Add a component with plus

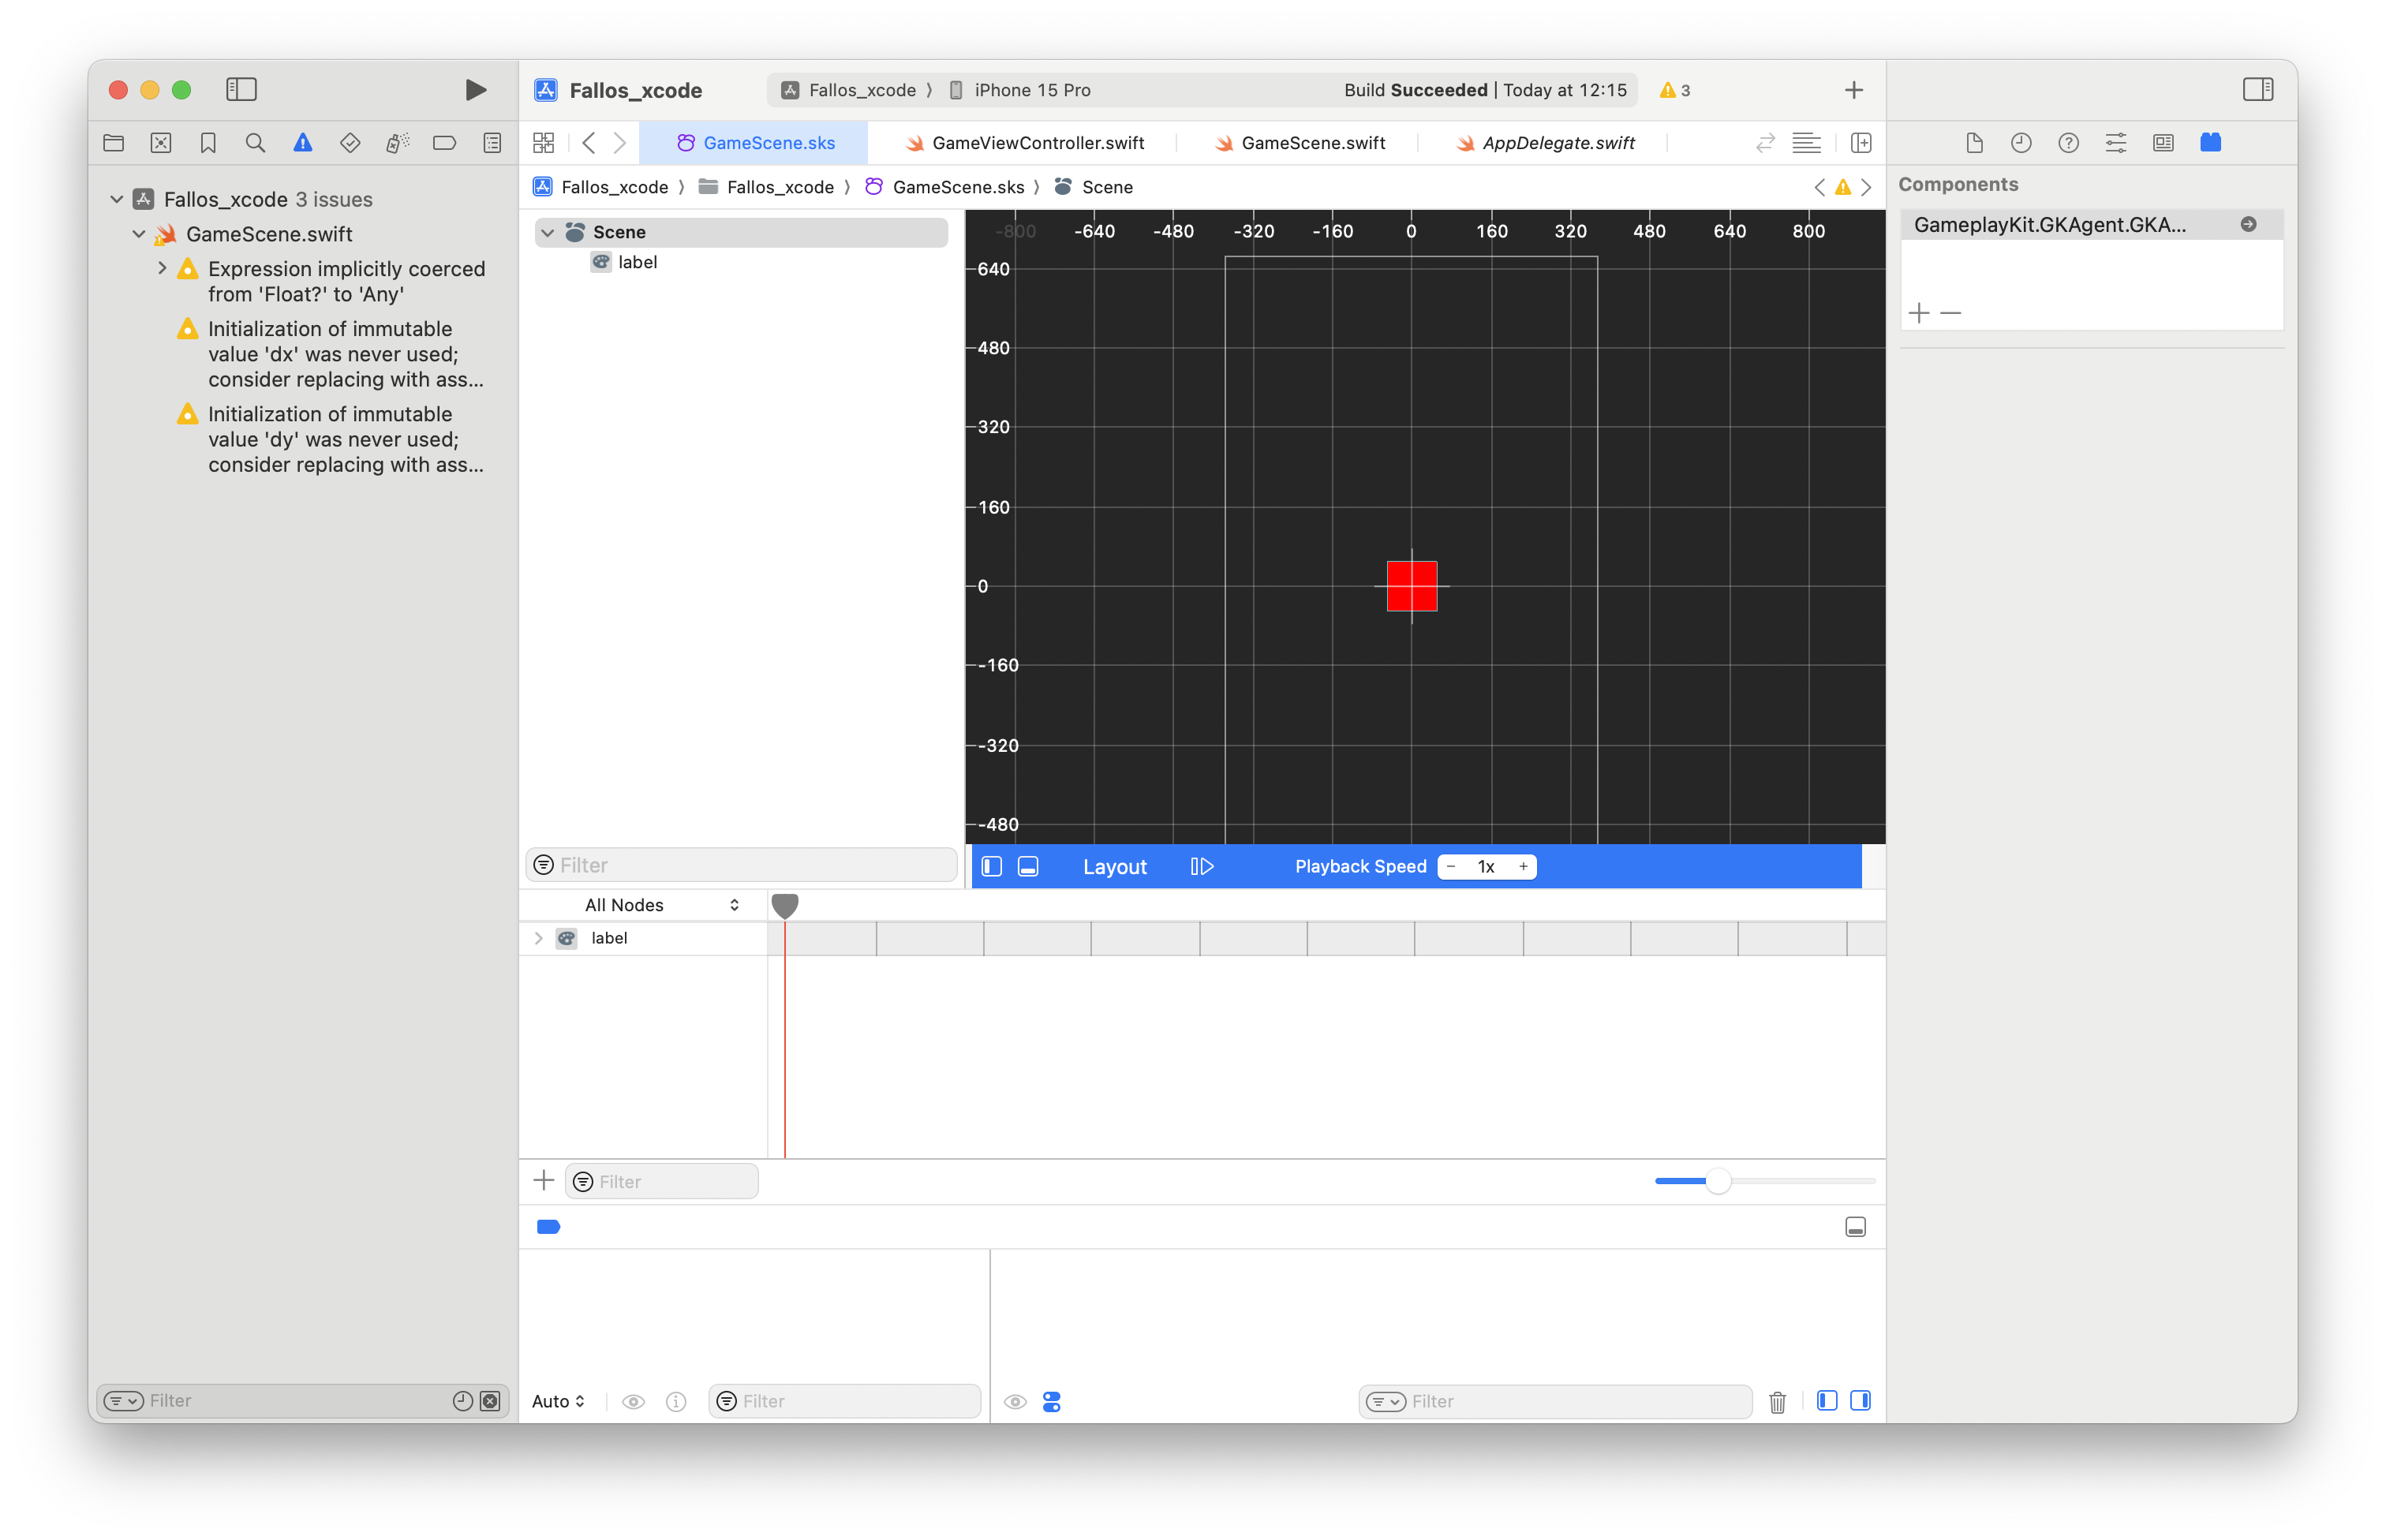[x=1918, y=313]
